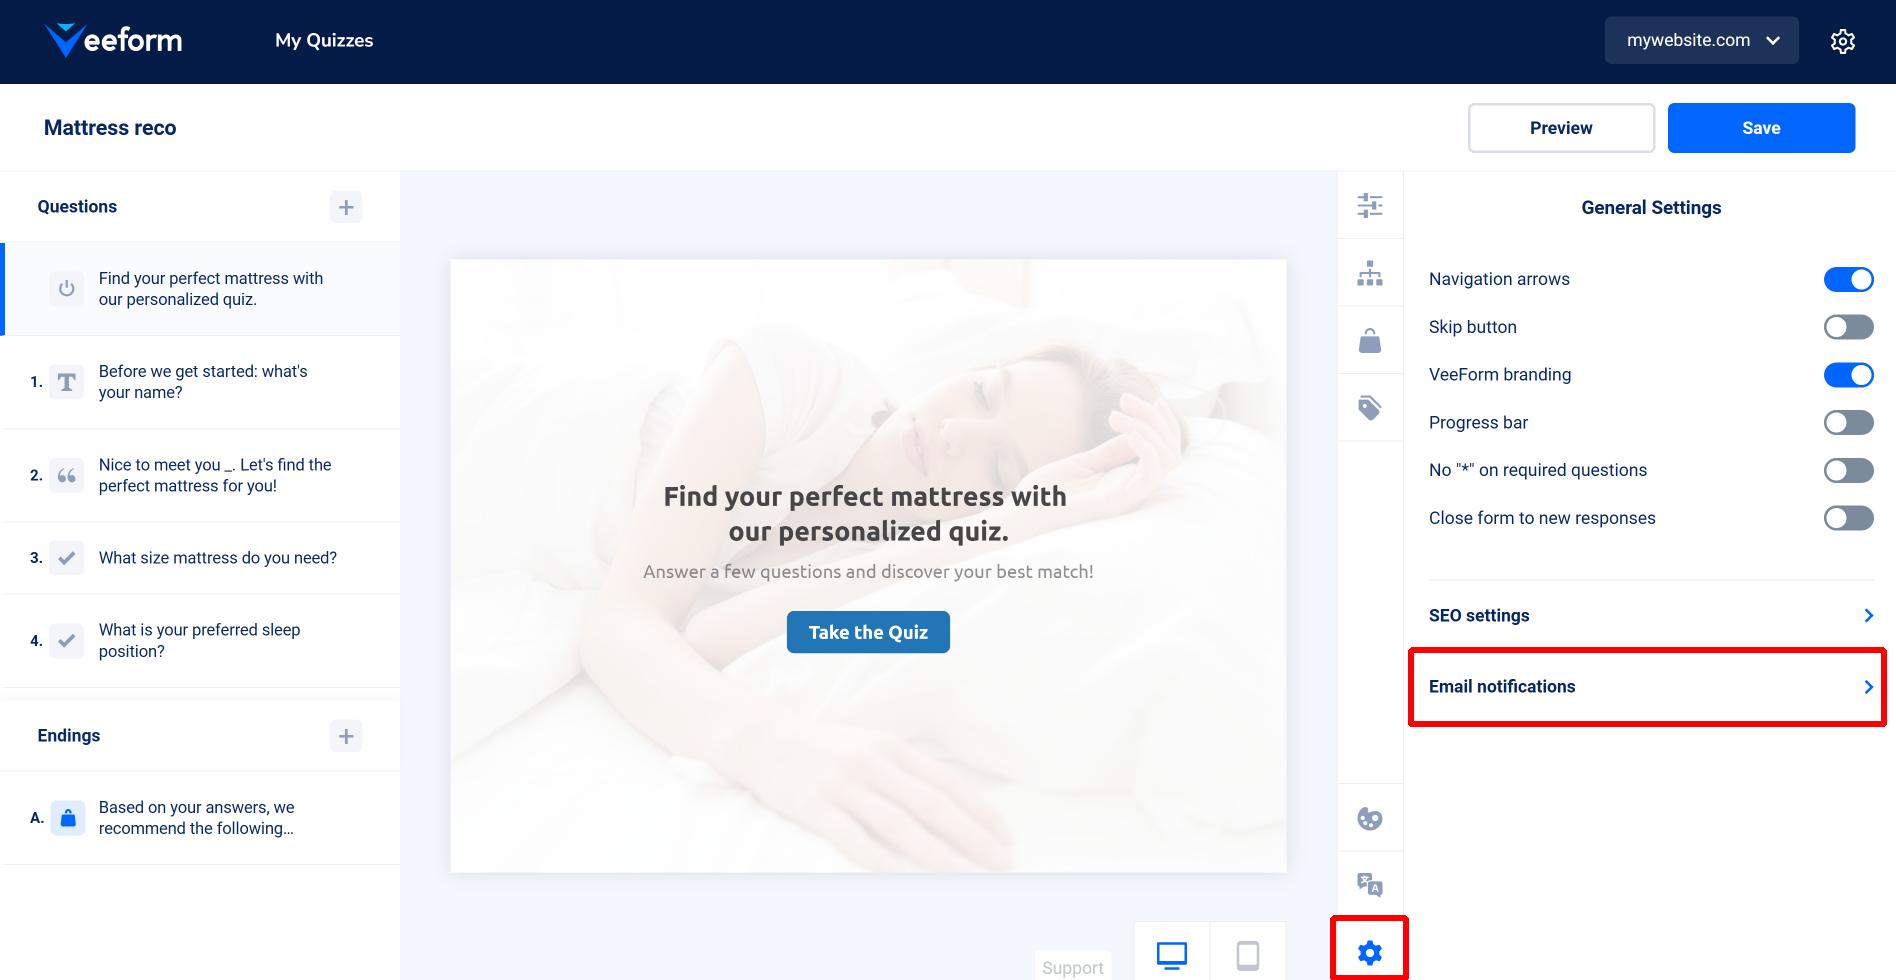Select question 3 about mattress size
Image resolution: width=1896 pixels, height=980 pixels.
pyautogui.click(x=201, y=558)
